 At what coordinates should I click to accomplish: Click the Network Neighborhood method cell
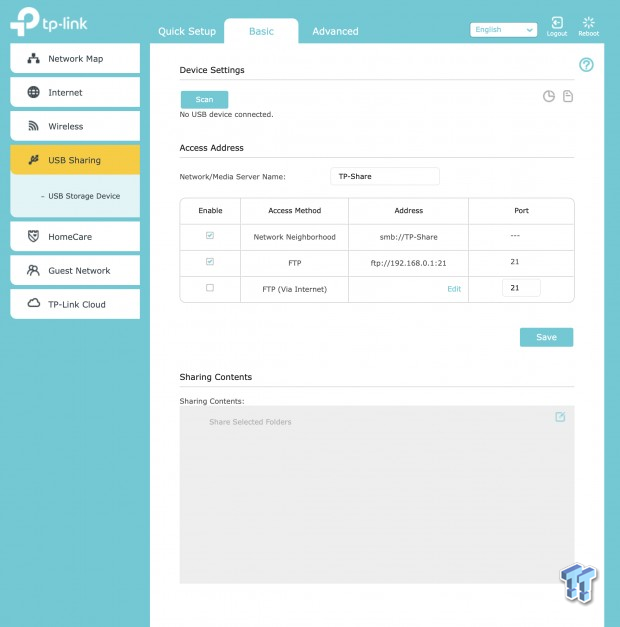tap(294, 237)
